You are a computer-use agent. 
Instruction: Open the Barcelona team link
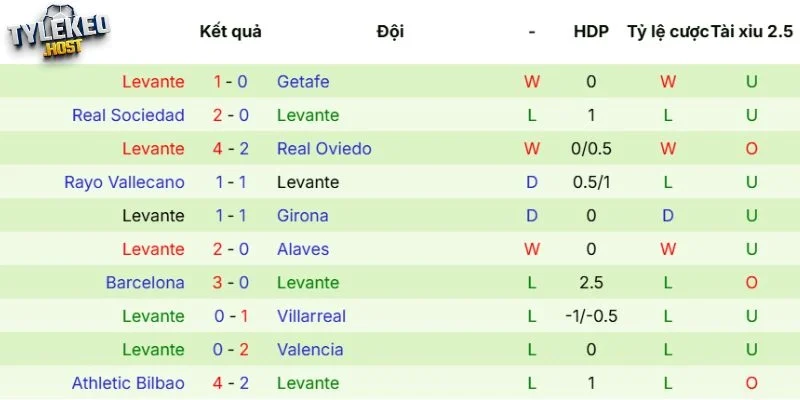(145, 282)
